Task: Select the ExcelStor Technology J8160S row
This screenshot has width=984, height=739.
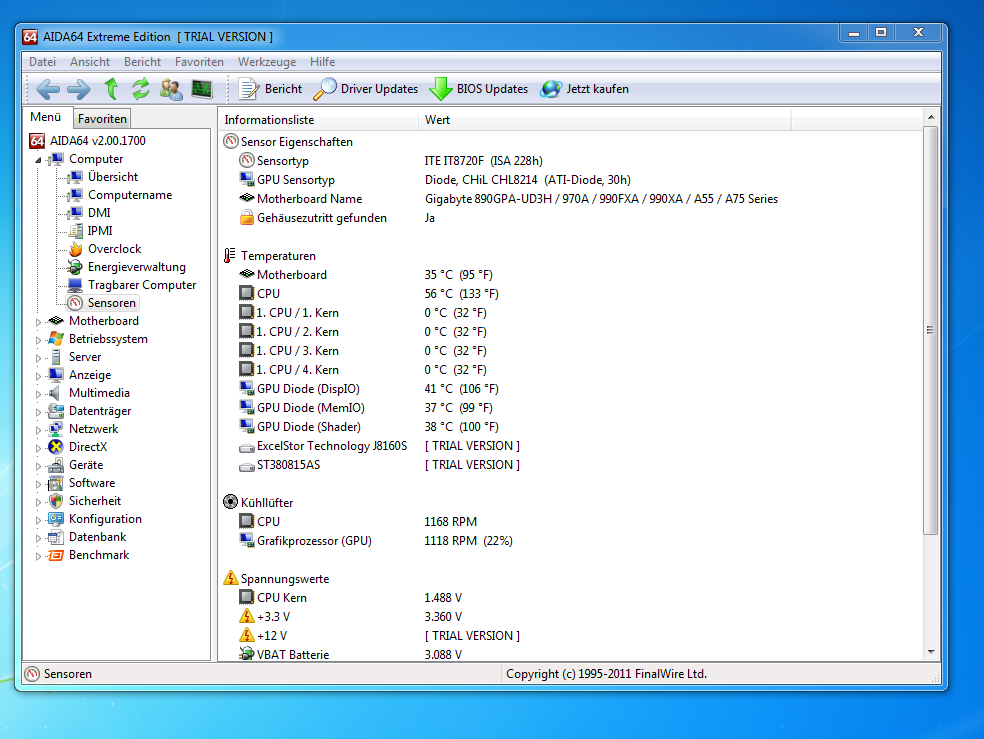Action: [x=571, y=446]
